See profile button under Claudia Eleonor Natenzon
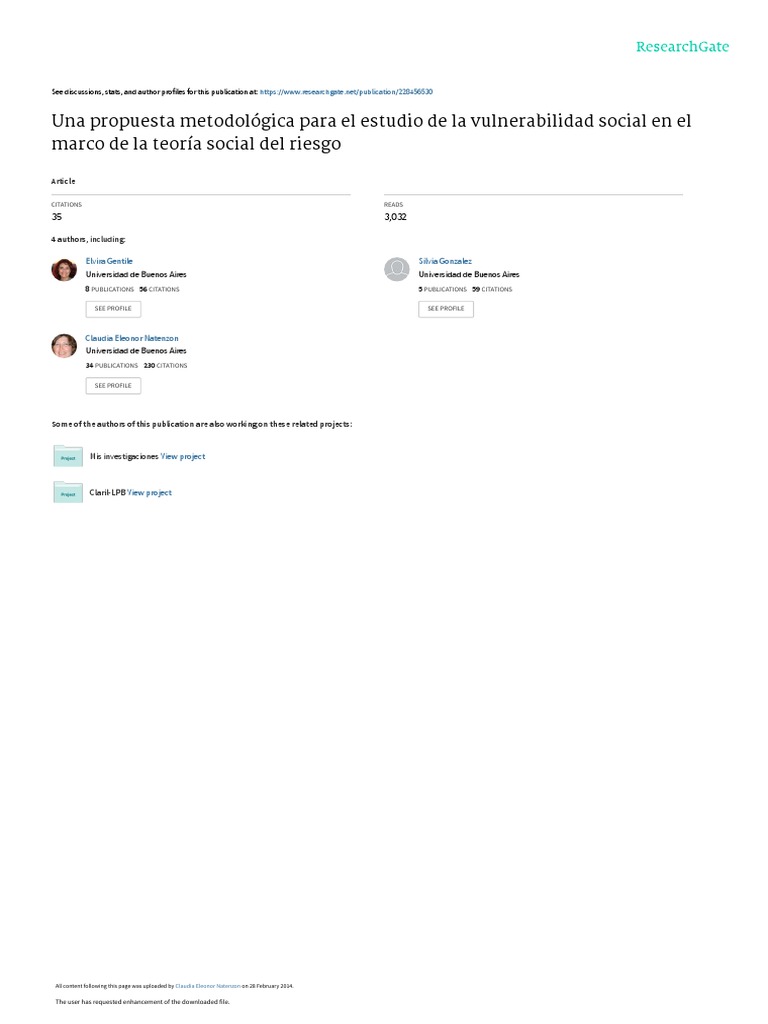Viewport: 768px width, 1024px height. tap(113, 386)
